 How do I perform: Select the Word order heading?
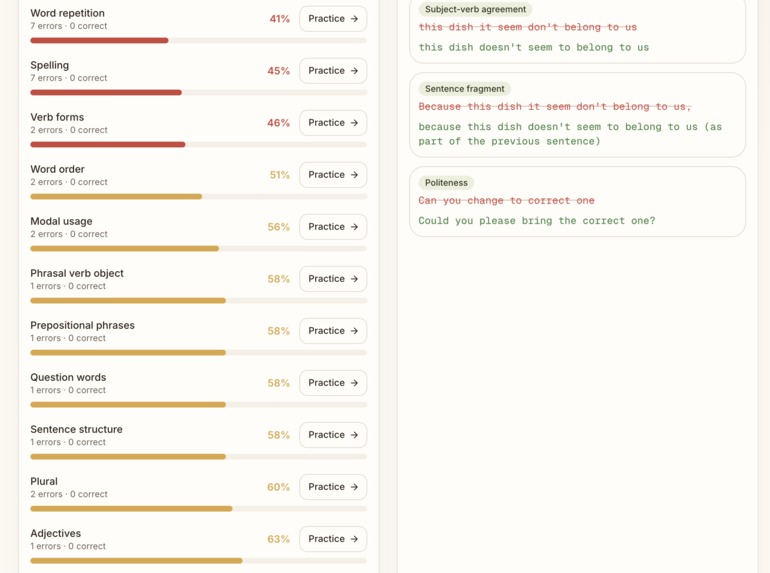click(x=57, y=169)
